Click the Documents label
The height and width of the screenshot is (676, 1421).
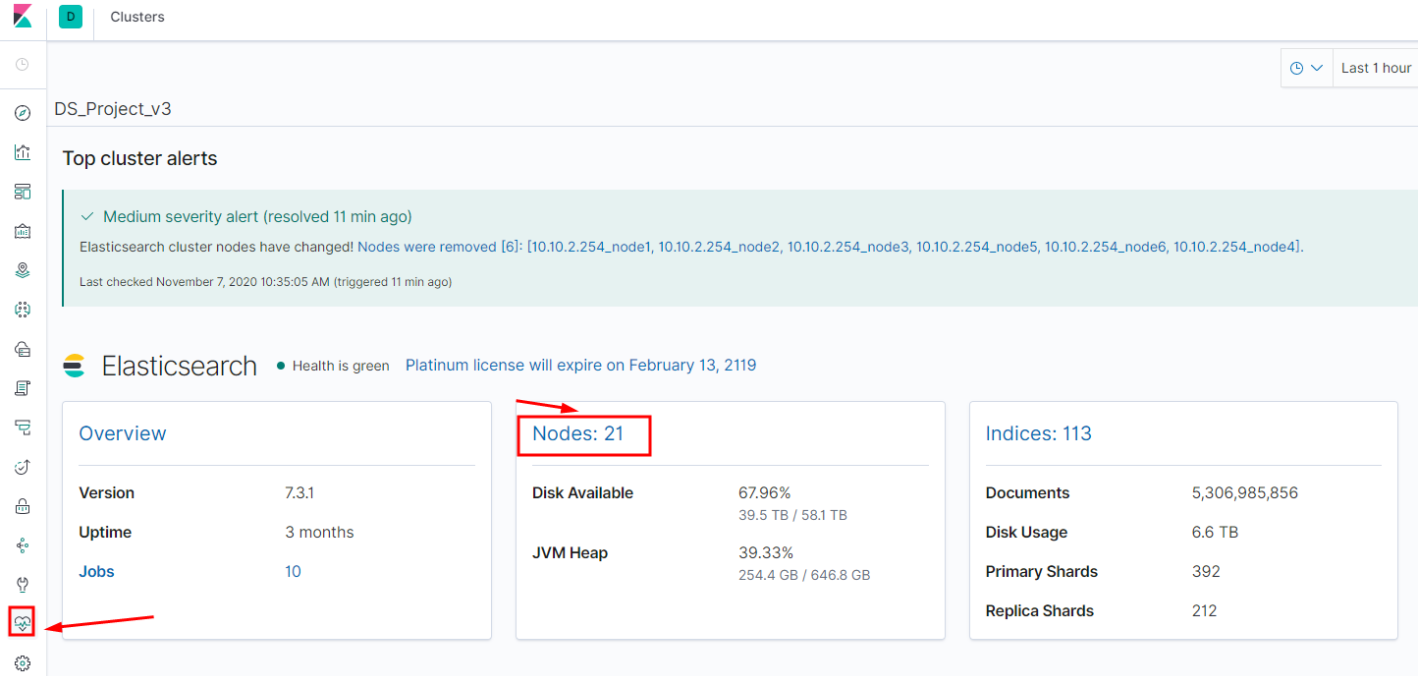point(1027,493)
